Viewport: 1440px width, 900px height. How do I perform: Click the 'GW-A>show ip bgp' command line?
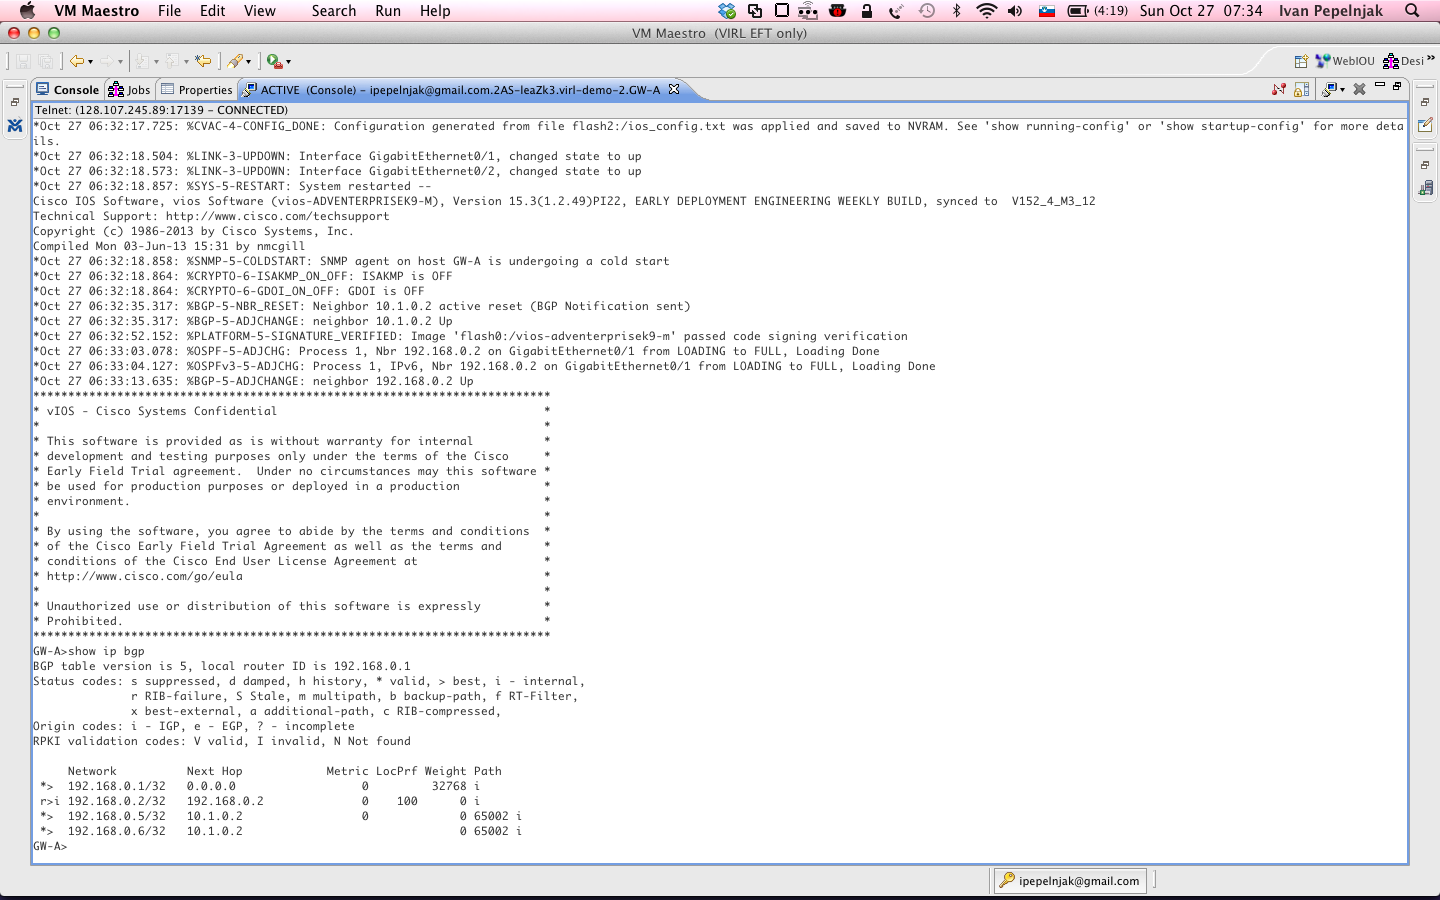coord(89,651)
